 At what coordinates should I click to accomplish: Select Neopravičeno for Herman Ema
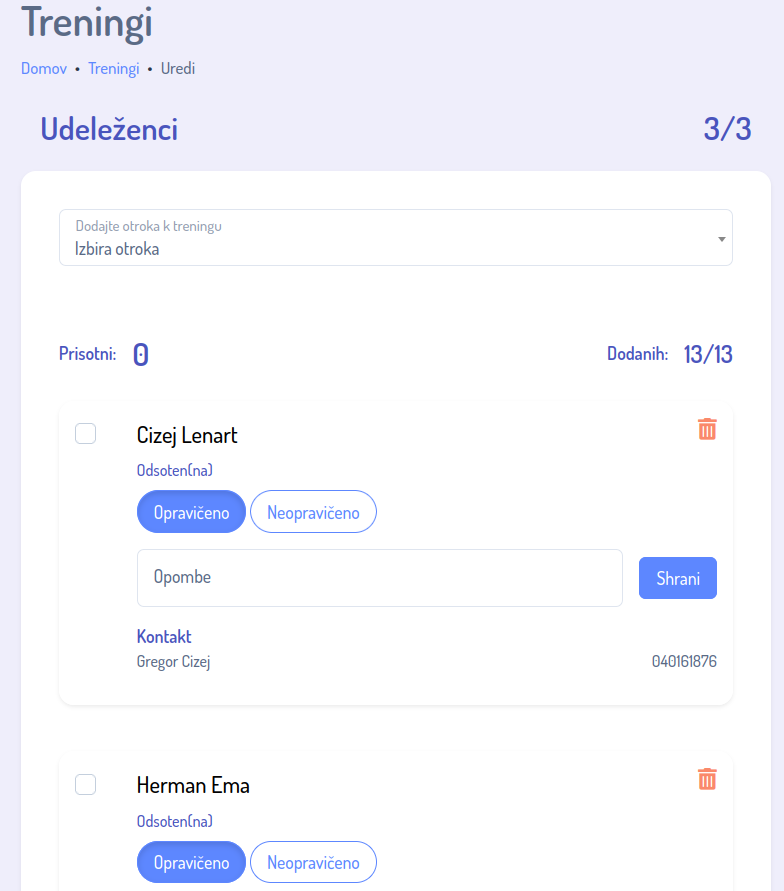click(313, 862)
